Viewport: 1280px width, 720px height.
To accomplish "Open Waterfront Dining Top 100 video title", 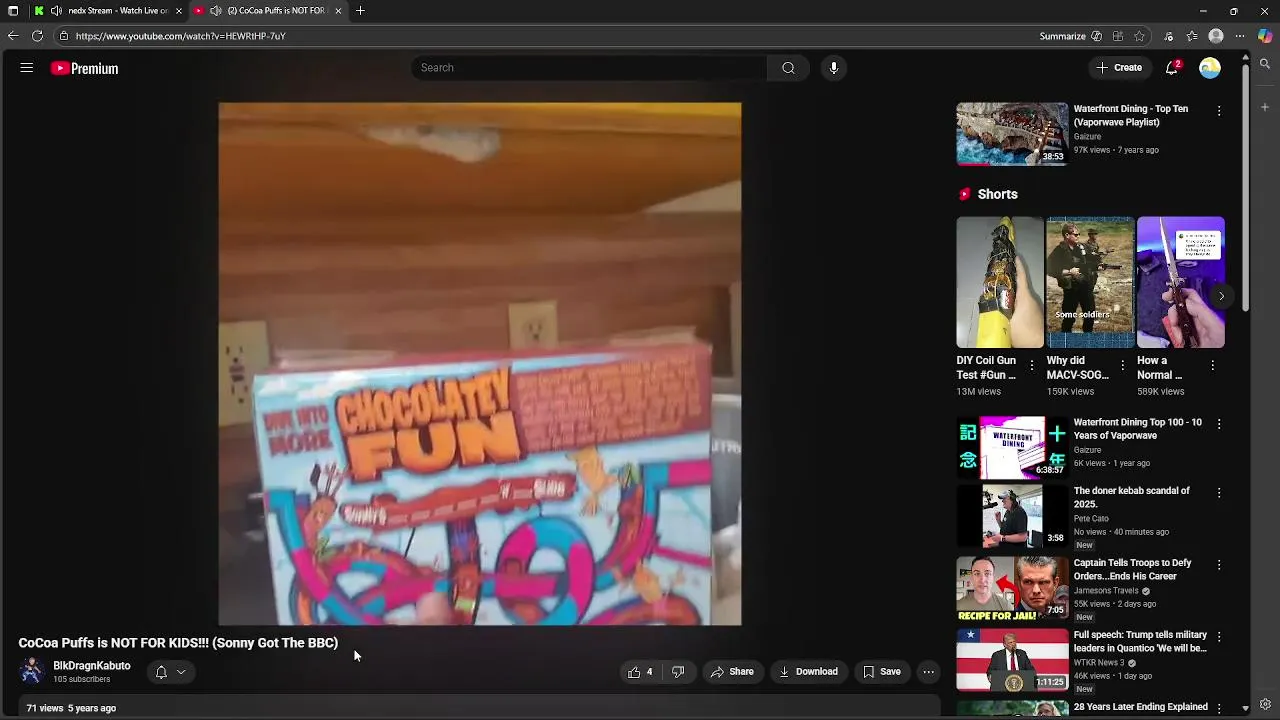I will pos(1138,429).
